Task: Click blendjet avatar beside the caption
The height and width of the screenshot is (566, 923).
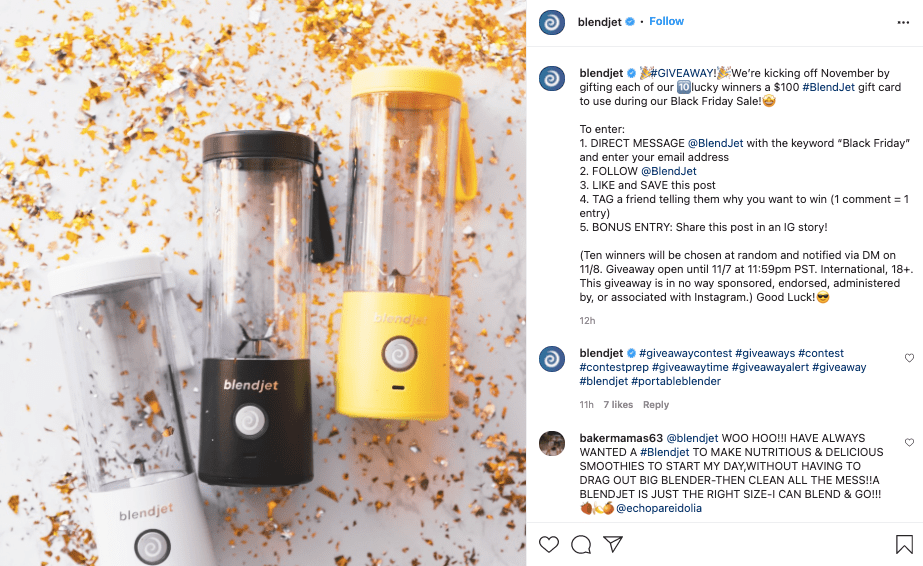Action: coord(552,78)
